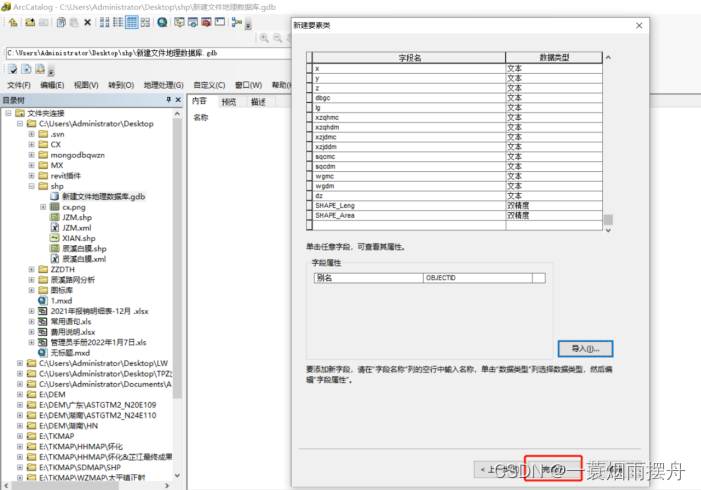Open the 编辑(E) menu

(52, 85)
